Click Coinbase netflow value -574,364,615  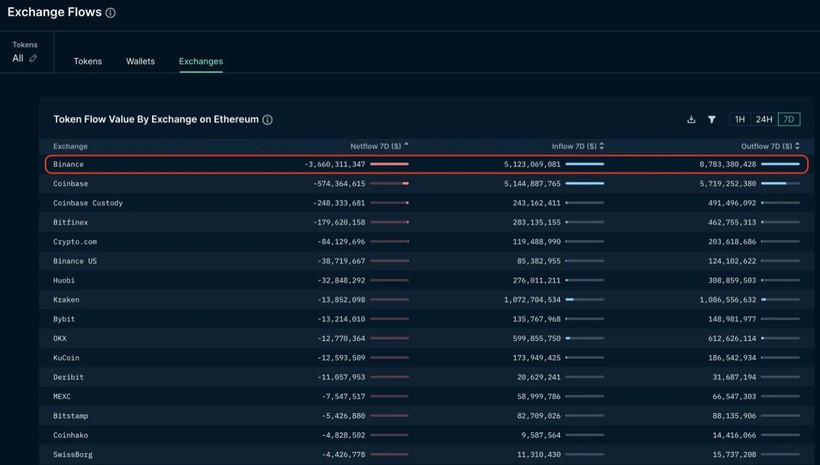[x=339, y=184]
